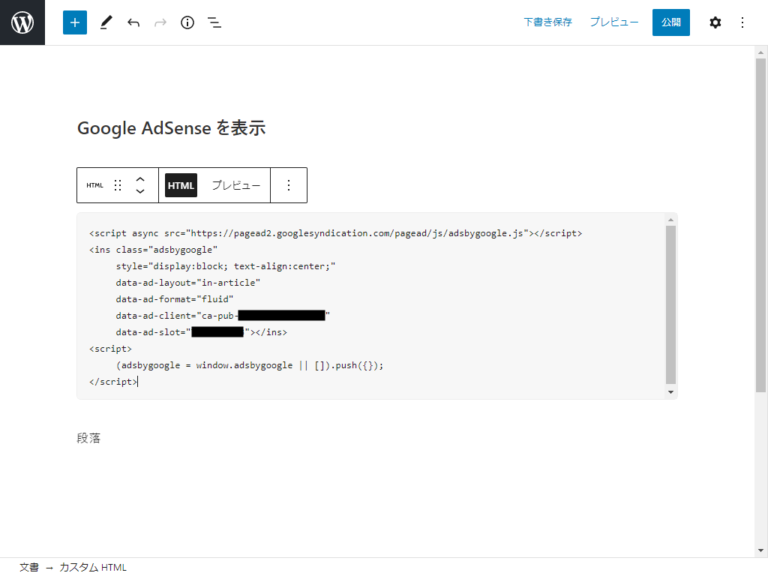
Task: Open block options three-dot menu
Action: pyautogui.click(x=289, y=185)
